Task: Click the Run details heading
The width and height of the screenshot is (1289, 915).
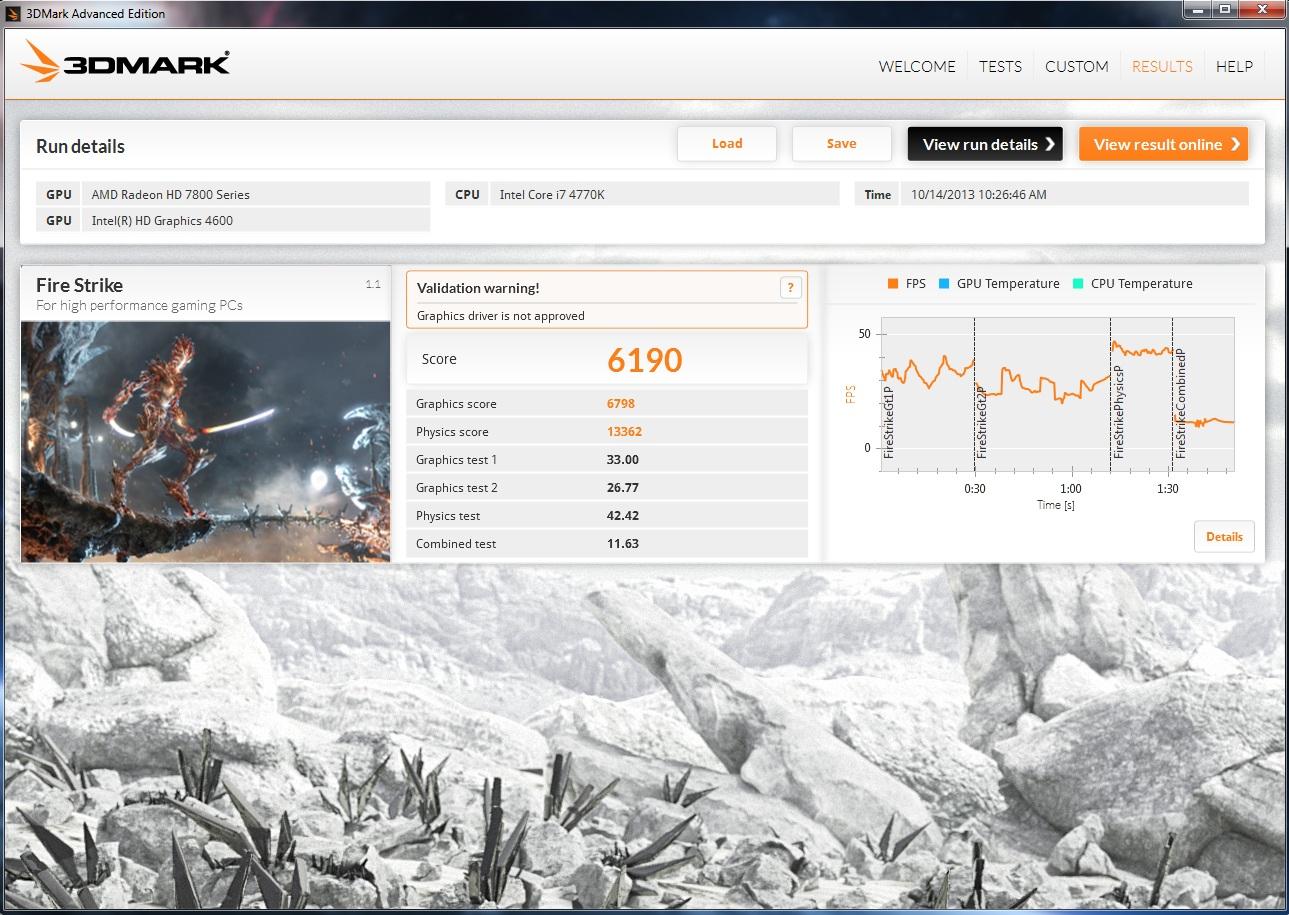Action: point(80,146)
